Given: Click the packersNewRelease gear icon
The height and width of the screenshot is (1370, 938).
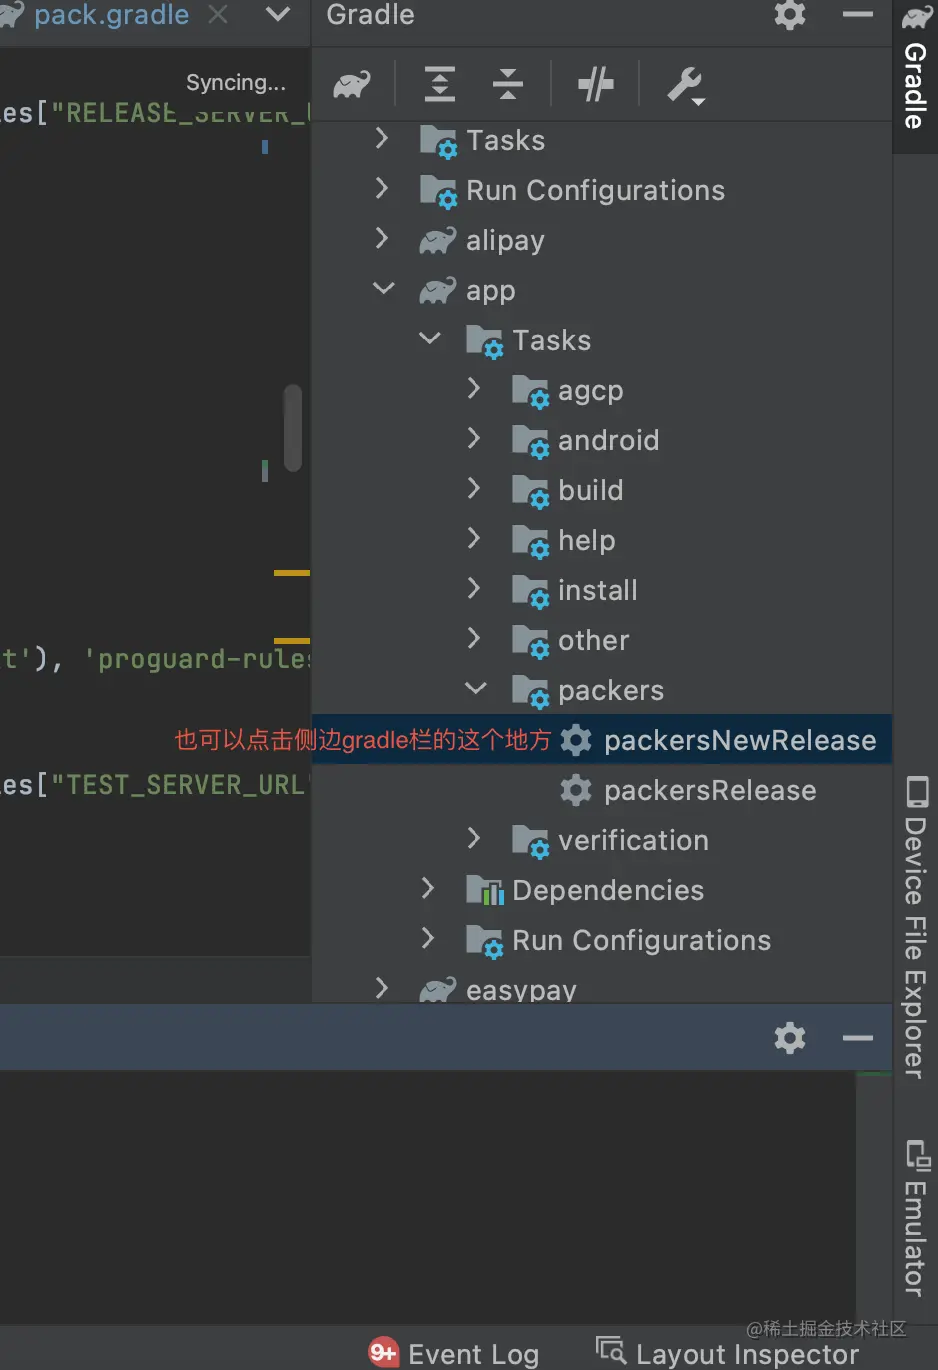Looking at the screenshot, I should [x=576, y=740].
